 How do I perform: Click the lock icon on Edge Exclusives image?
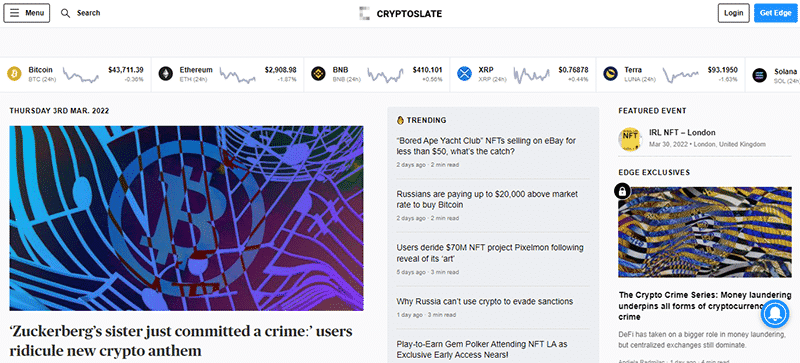[x=622, y=191]
